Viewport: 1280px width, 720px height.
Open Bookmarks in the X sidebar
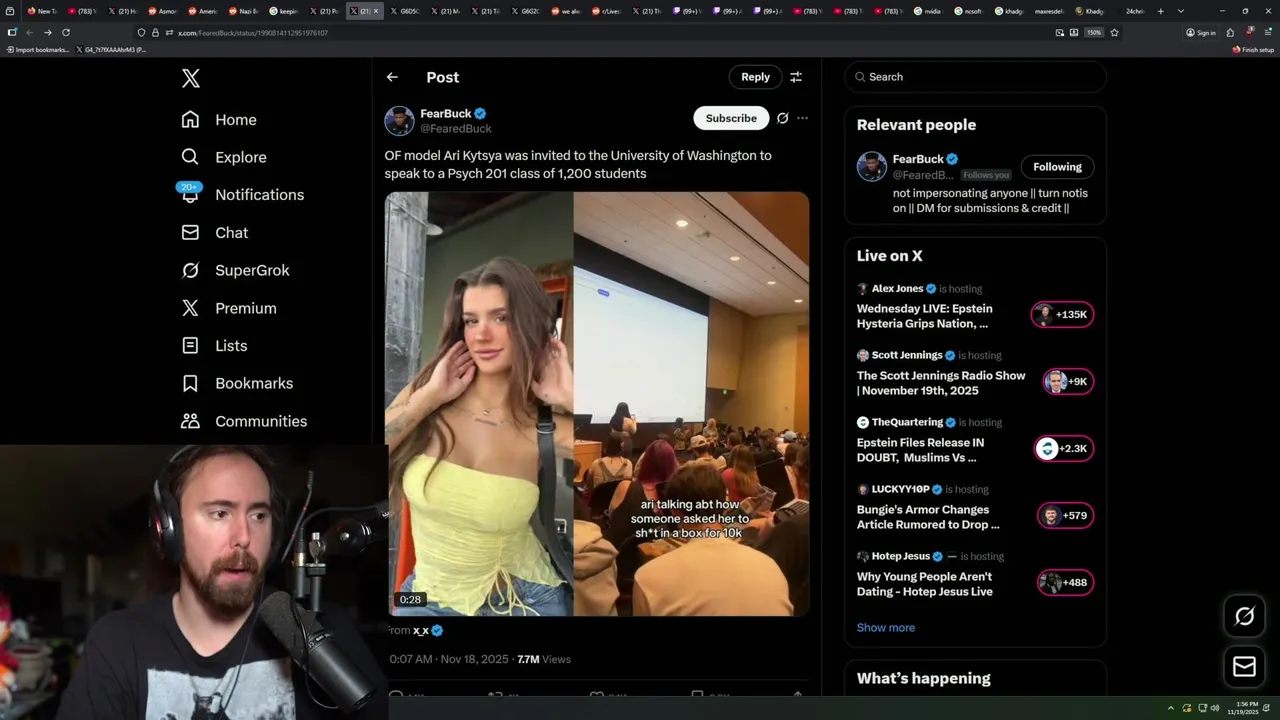coord(237,383)
